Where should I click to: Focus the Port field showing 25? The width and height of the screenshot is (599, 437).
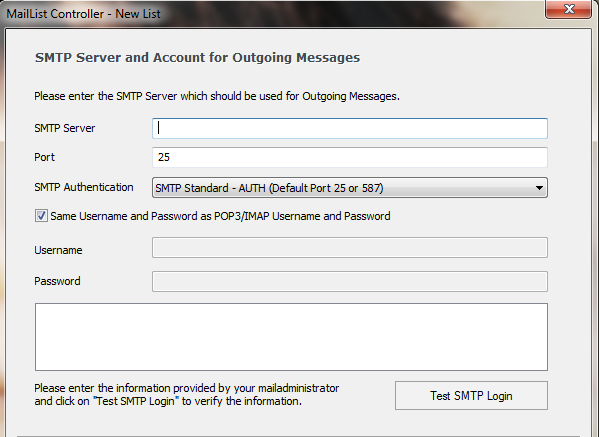pyautogui.click(x=350, y=157)
